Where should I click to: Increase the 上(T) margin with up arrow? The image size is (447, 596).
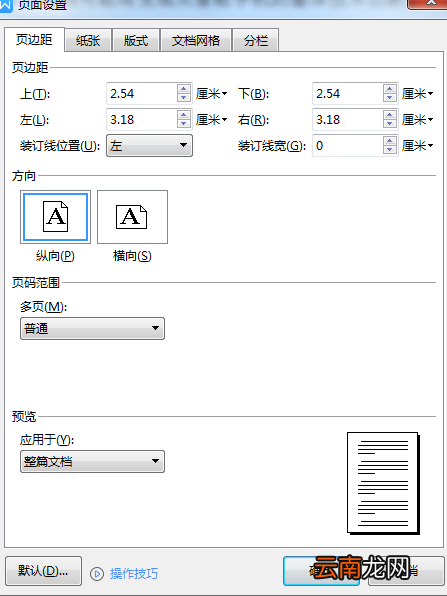(x=184, y=89)
